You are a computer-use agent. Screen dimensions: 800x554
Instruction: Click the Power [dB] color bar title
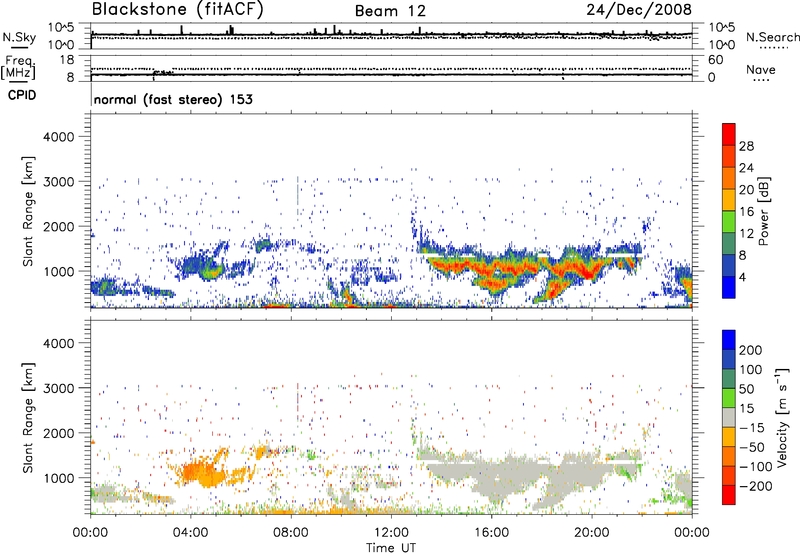(x=764, y=211)
